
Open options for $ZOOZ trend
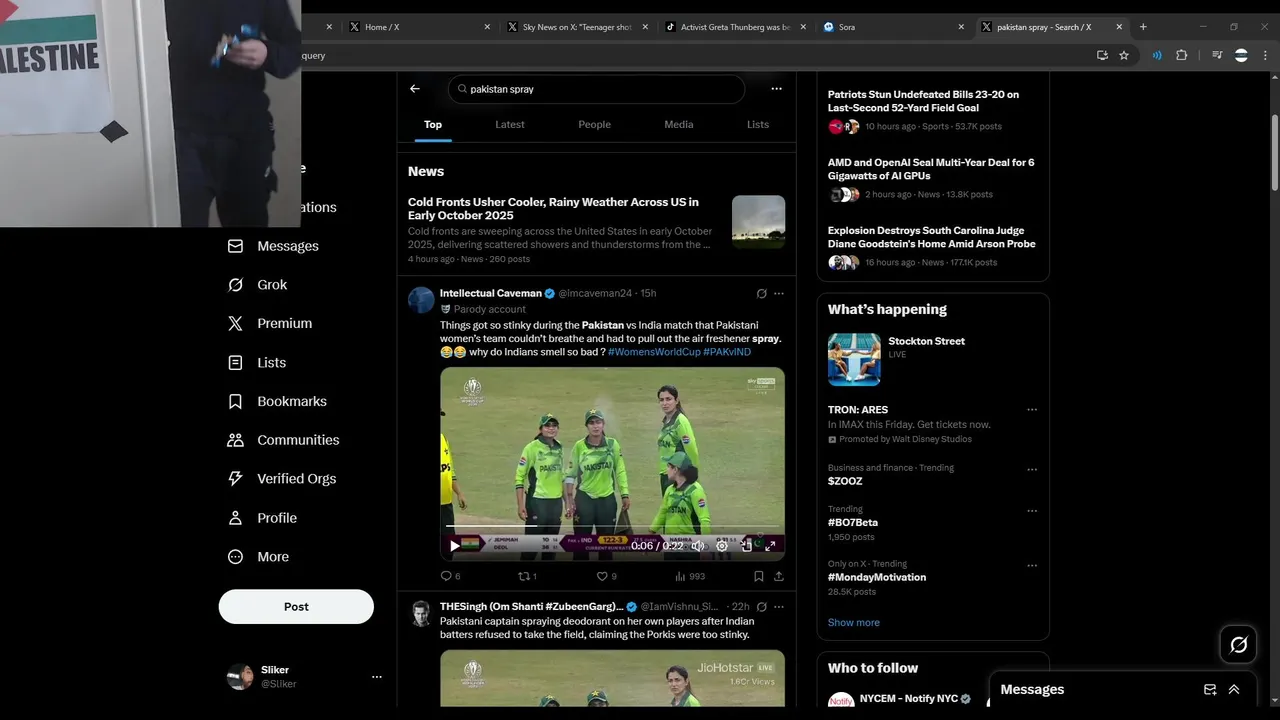(1032, 469)
